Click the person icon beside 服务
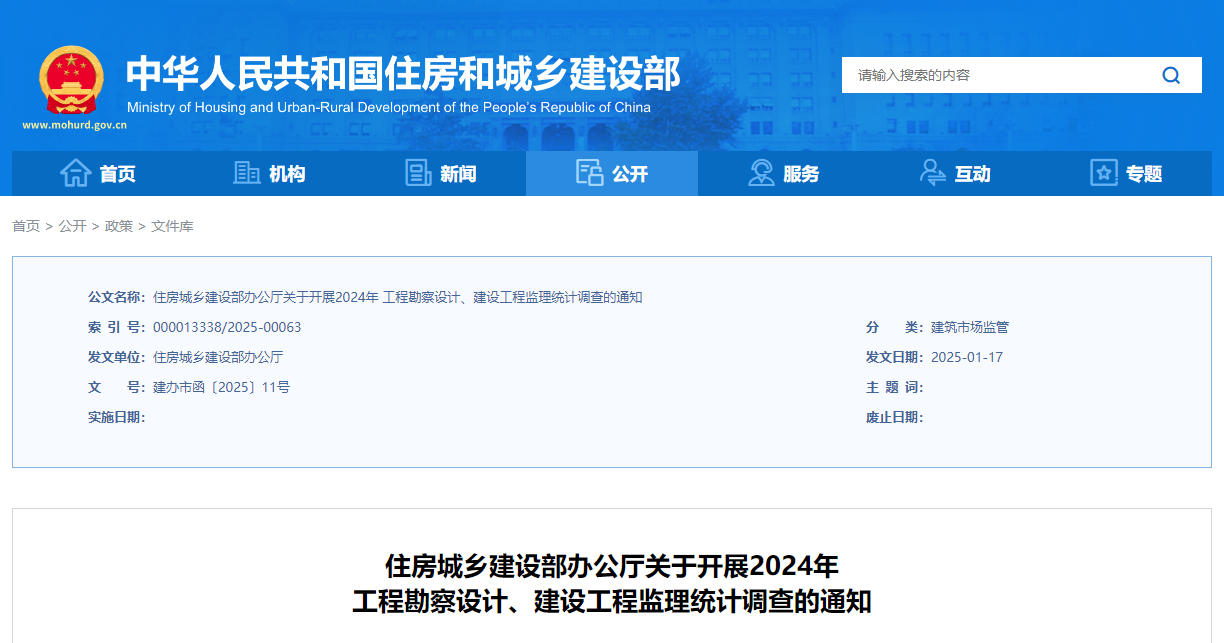Image resolution: width=1224 pixels, height=643 pixels. (x=761, y=173)
